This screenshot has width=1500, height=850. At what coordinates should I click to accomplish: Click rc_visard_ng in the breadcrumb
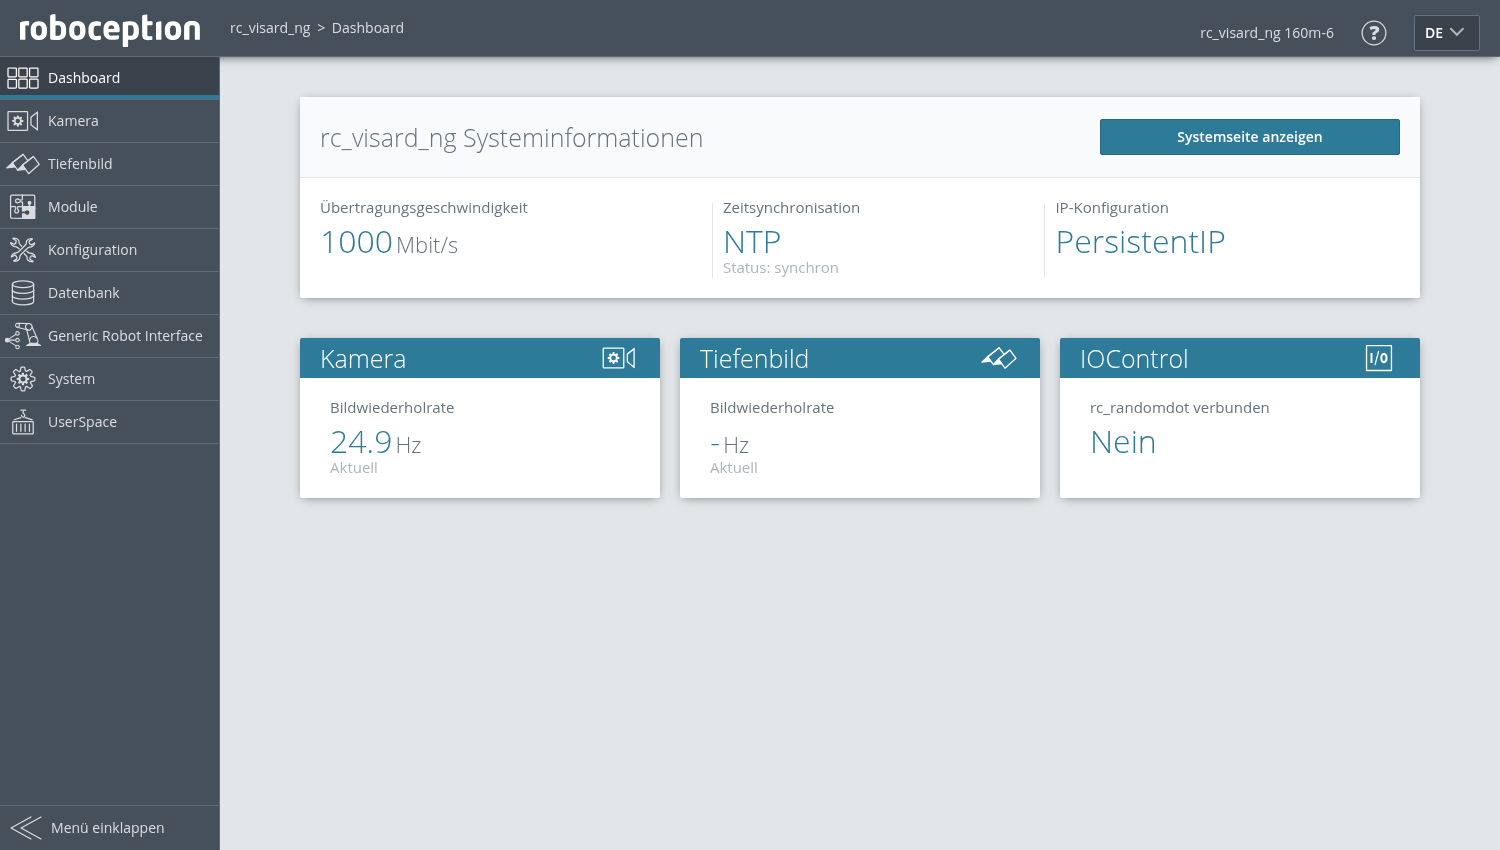point(270,27)
